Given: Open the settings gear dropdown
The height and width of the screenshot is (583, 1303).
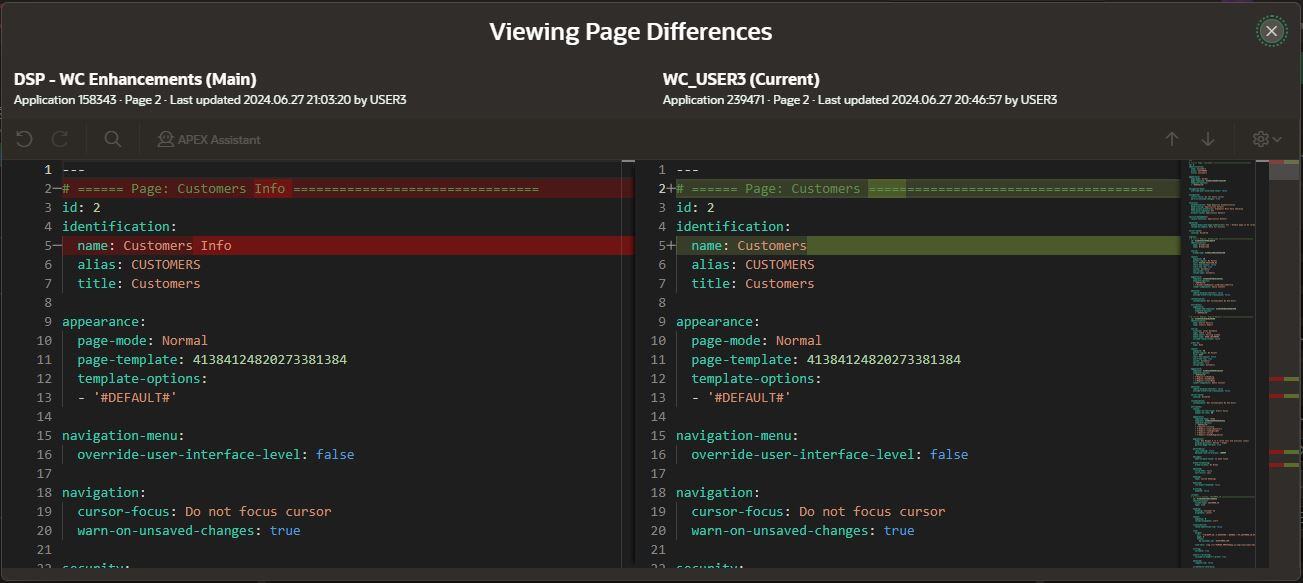Looking at the screenshot, I should [x=1266, y=139].
